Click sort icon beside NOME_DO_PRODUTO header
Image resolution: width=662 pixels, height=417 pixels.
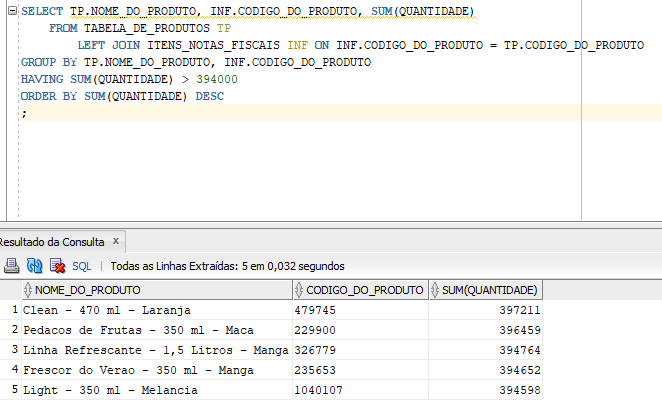point(27,290)
